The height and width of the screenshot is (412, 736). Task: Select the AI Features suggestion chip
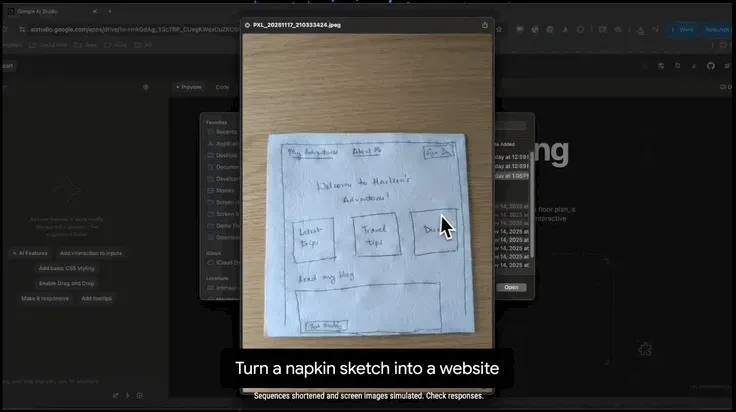[30, 253]
